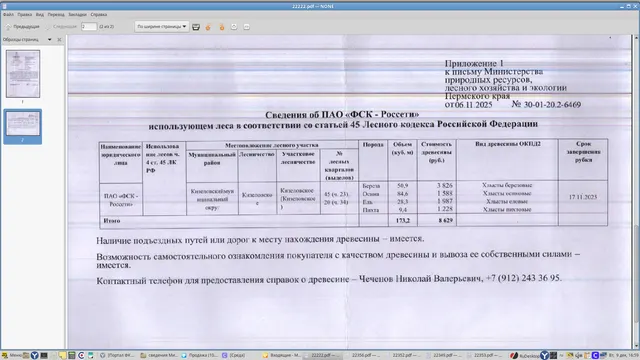The height and width of the screenshot is (360, 640).
Task: Click the (2 из 2) page count label
Action: (x=107, y=27)
